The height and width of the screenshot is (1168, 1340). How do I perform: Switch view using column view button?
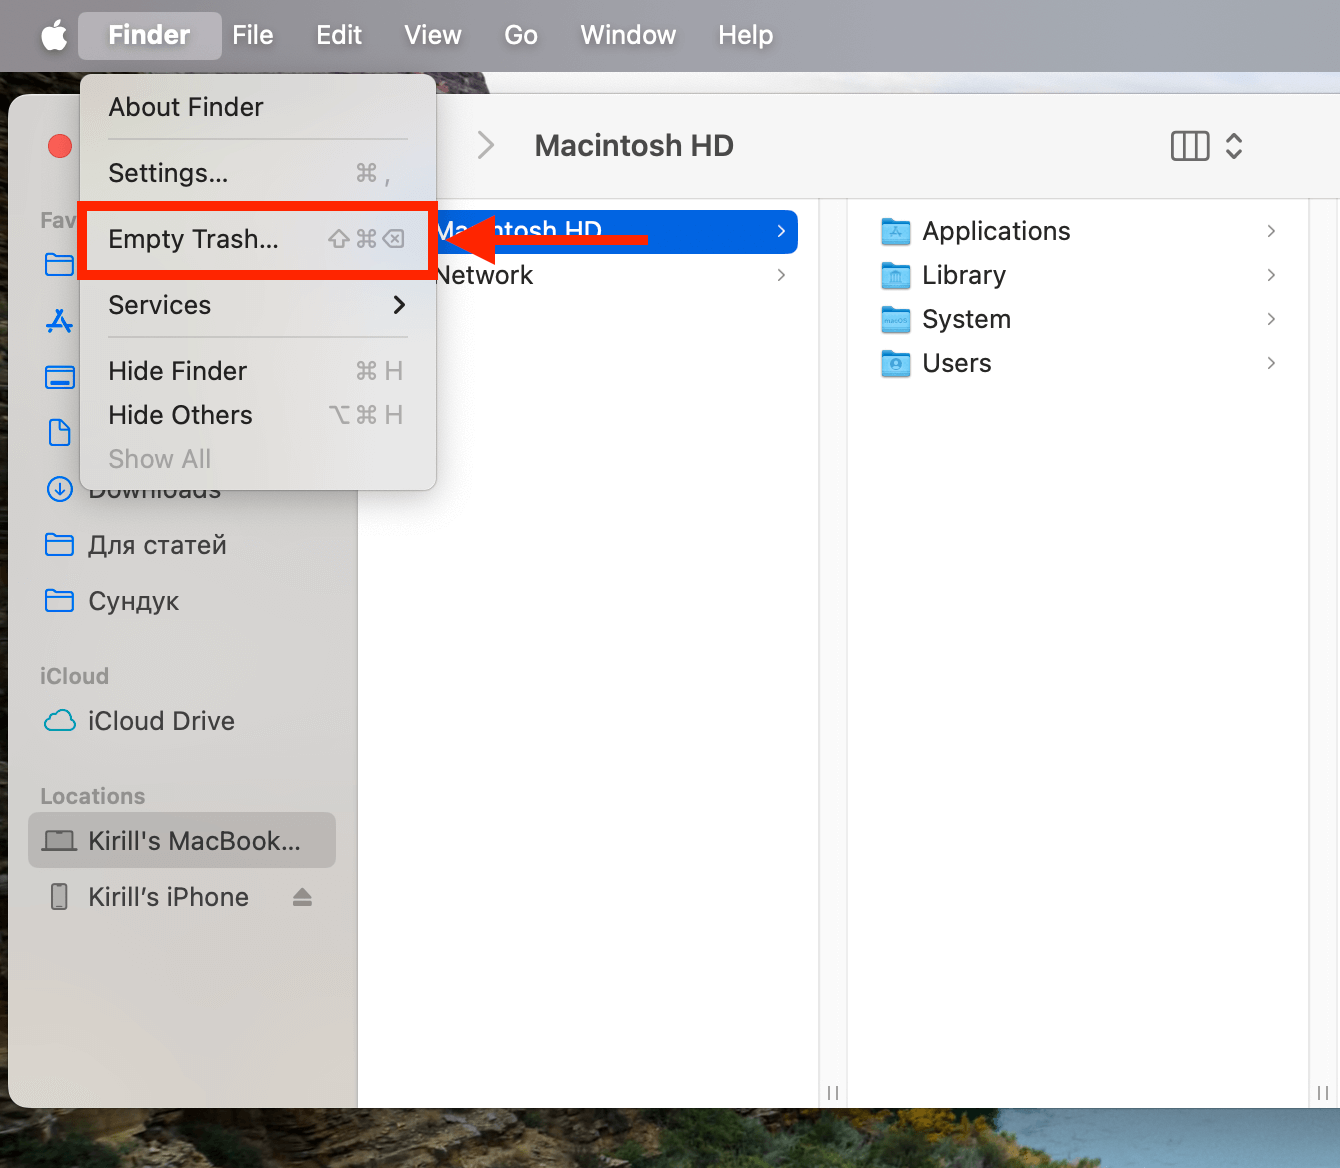(x=1189, y=146)
